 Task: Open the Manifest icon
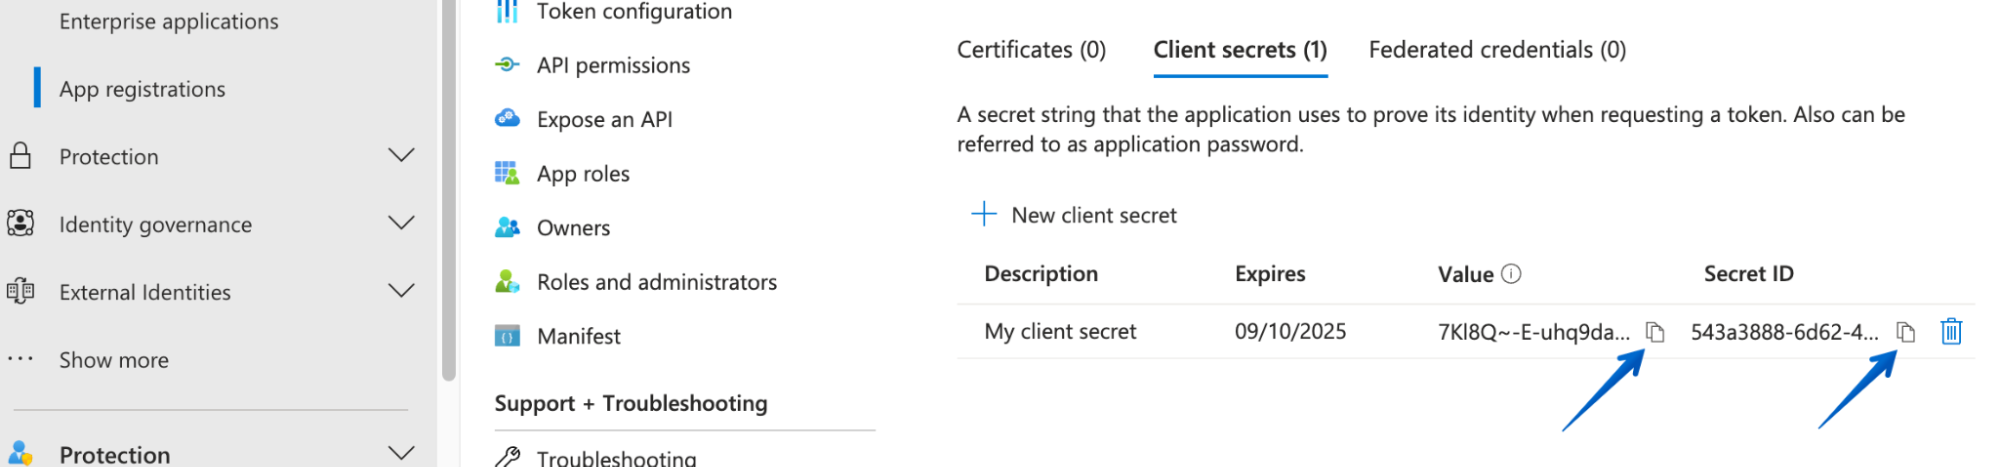(x=507, y=336)
